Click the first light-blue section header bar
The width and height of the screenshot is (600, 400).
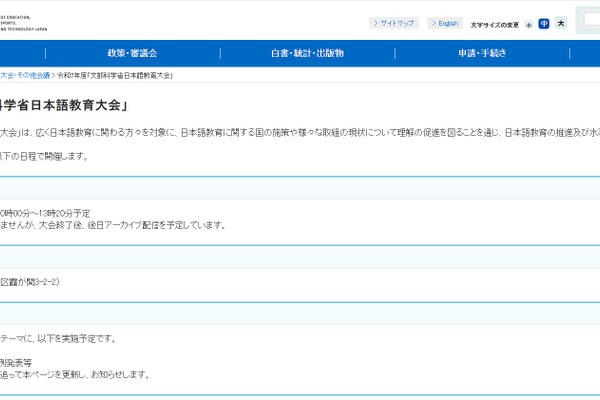[x=300, y=187]
